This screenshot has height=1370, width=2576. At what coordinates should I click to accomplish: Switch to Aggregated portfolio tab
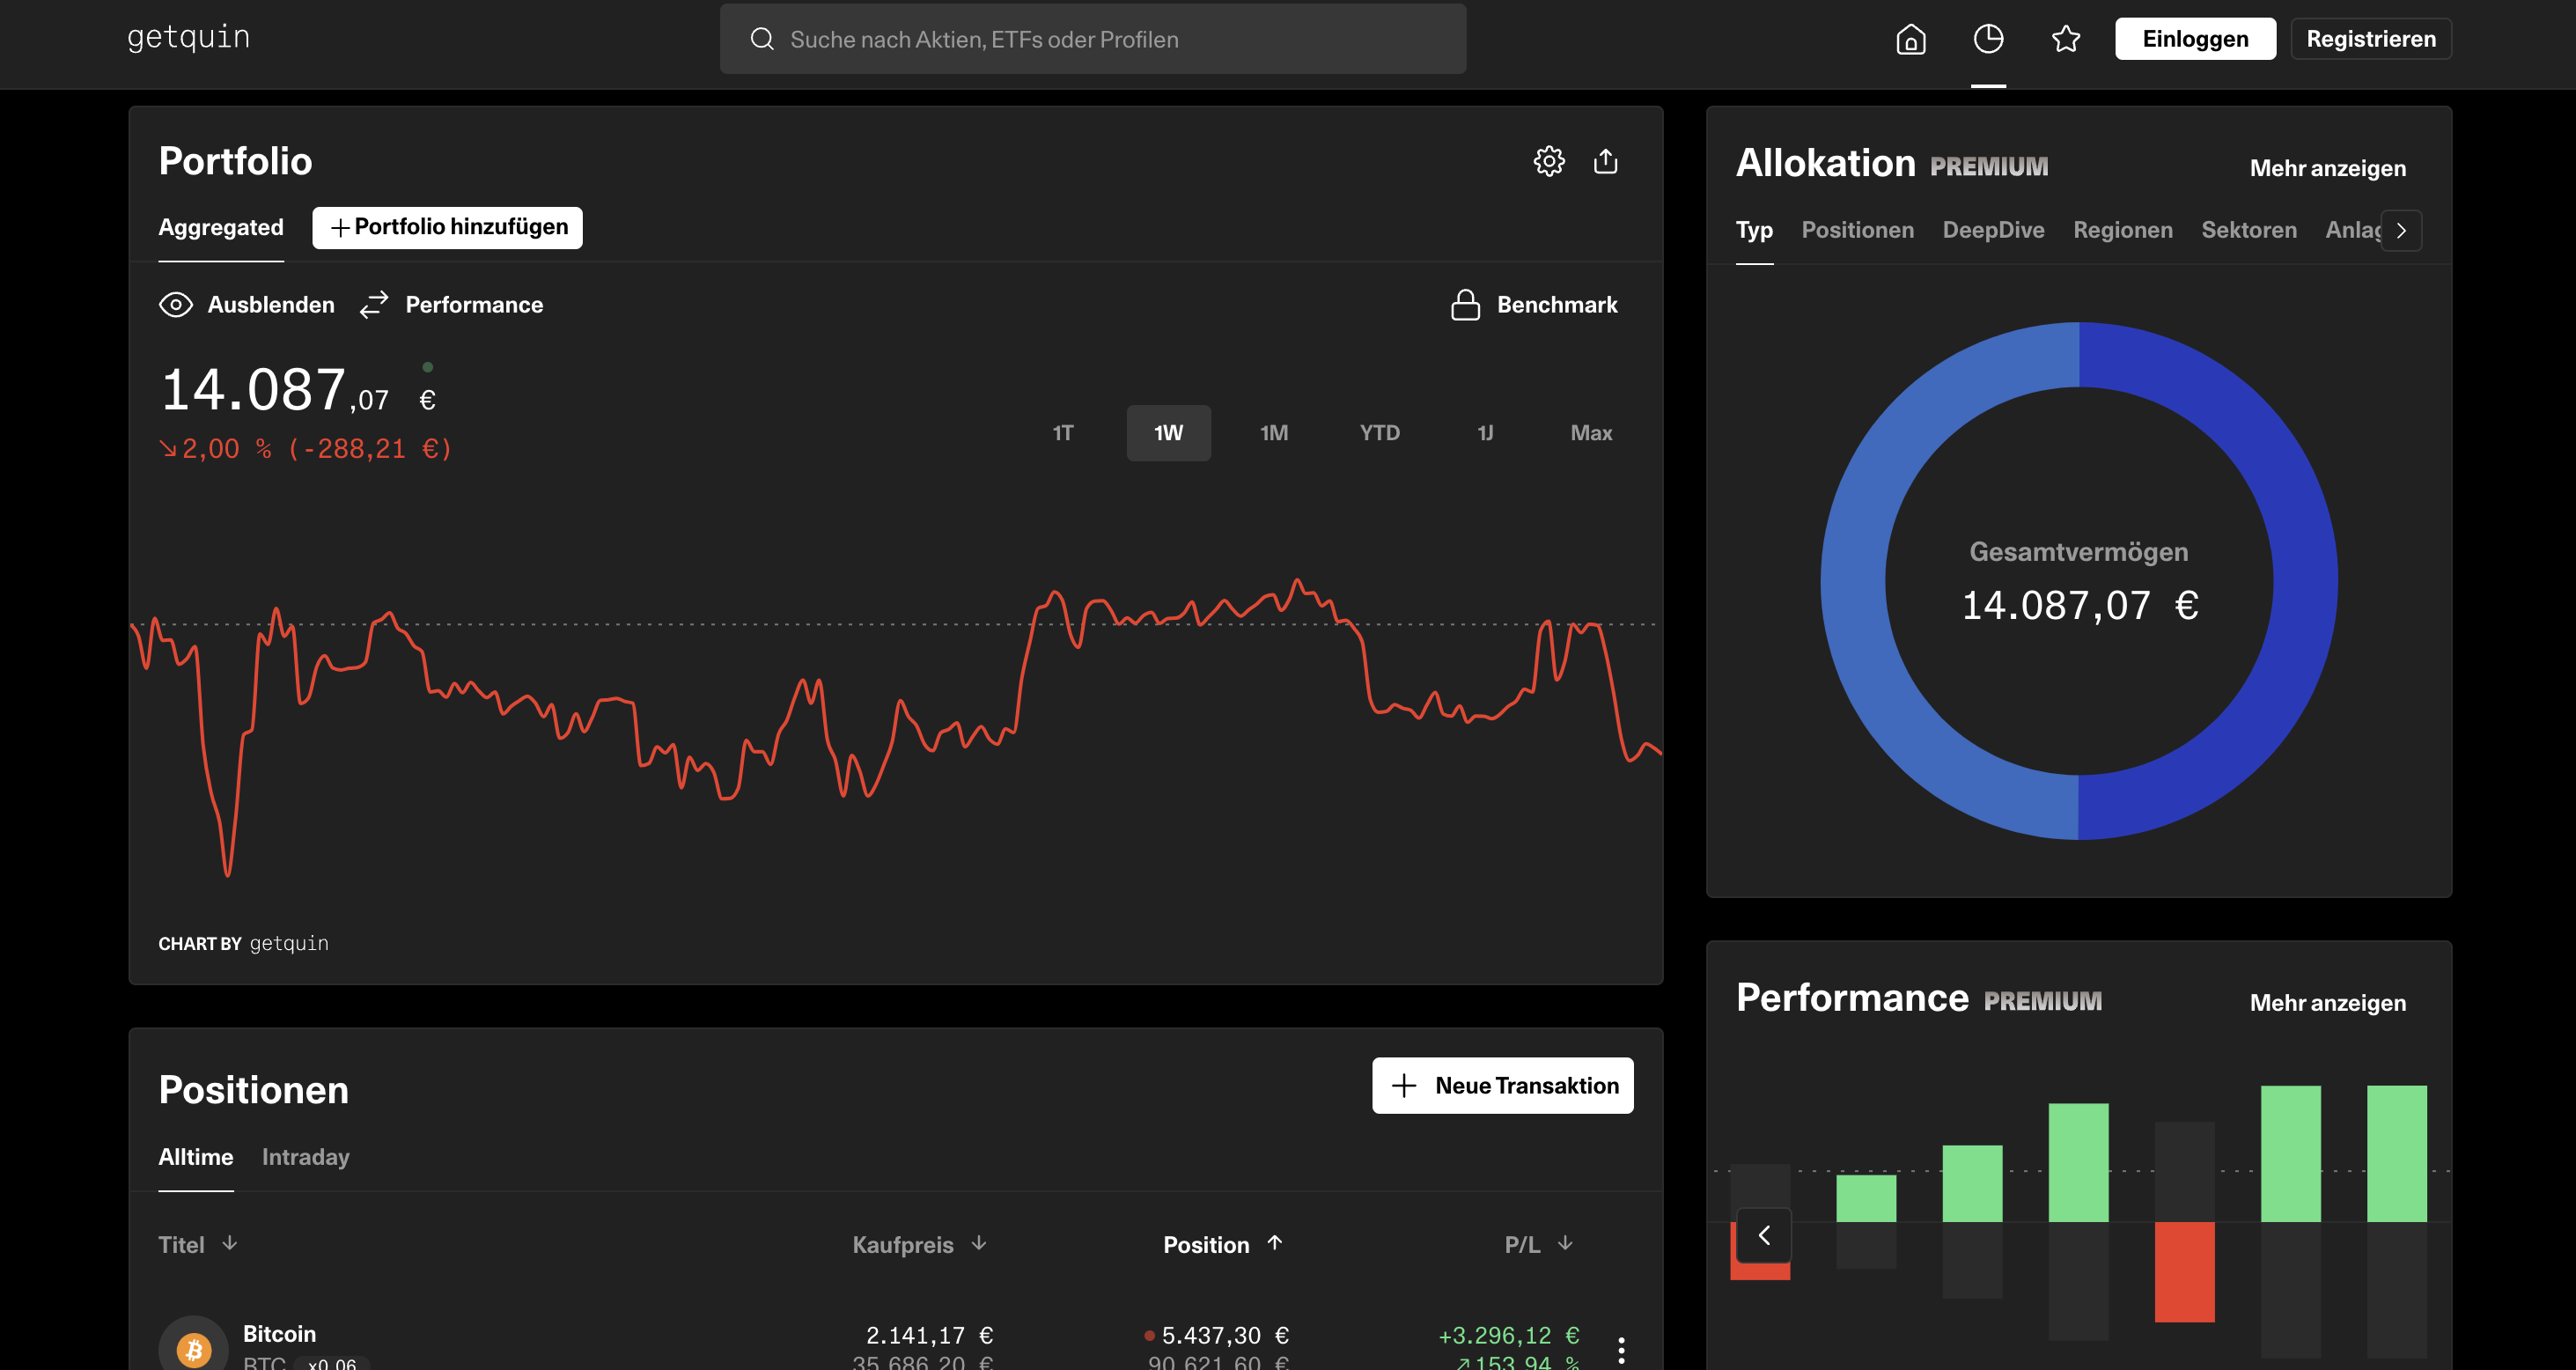point(221,228)
